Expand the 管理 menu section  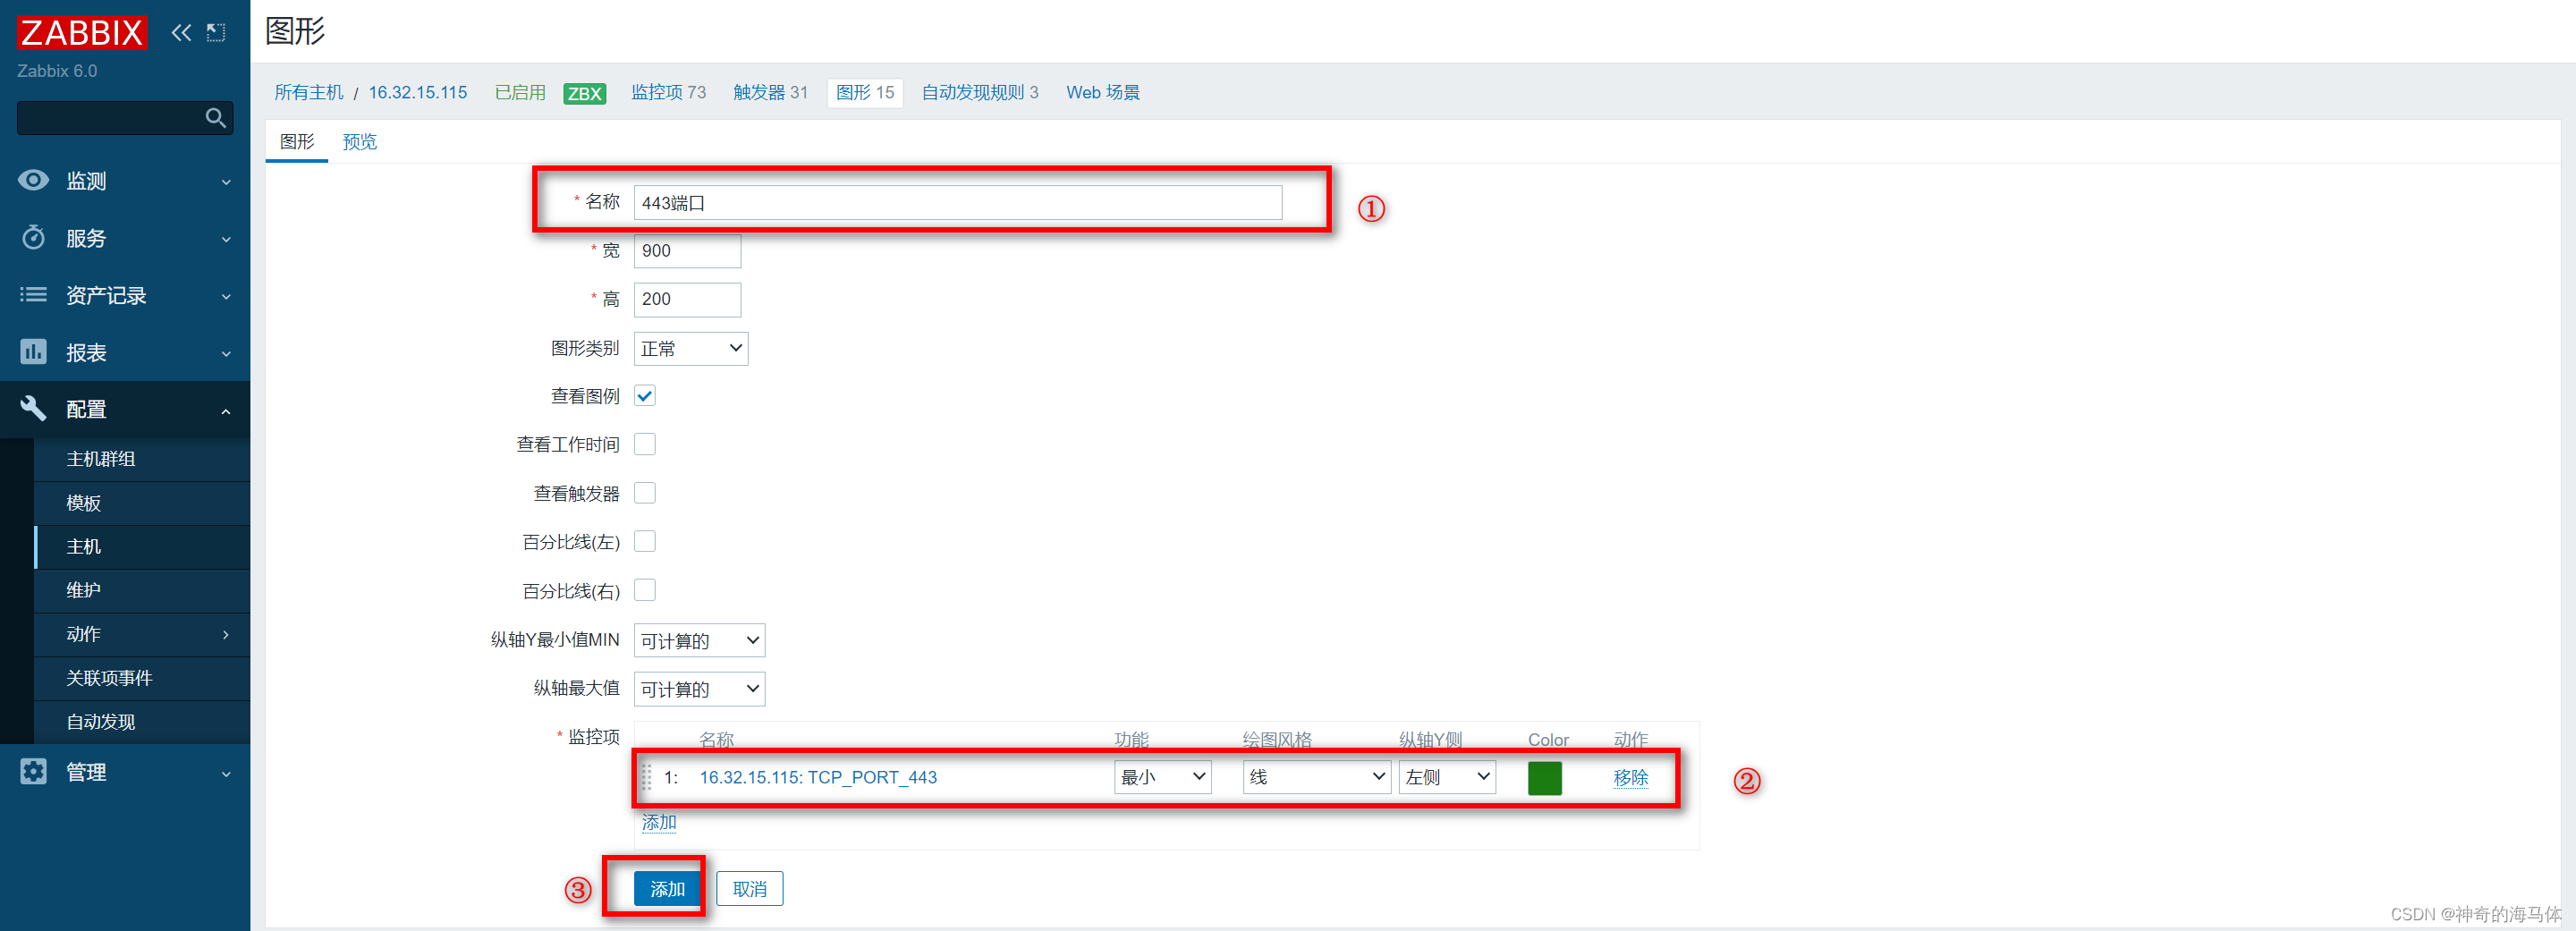coord(125,772)
